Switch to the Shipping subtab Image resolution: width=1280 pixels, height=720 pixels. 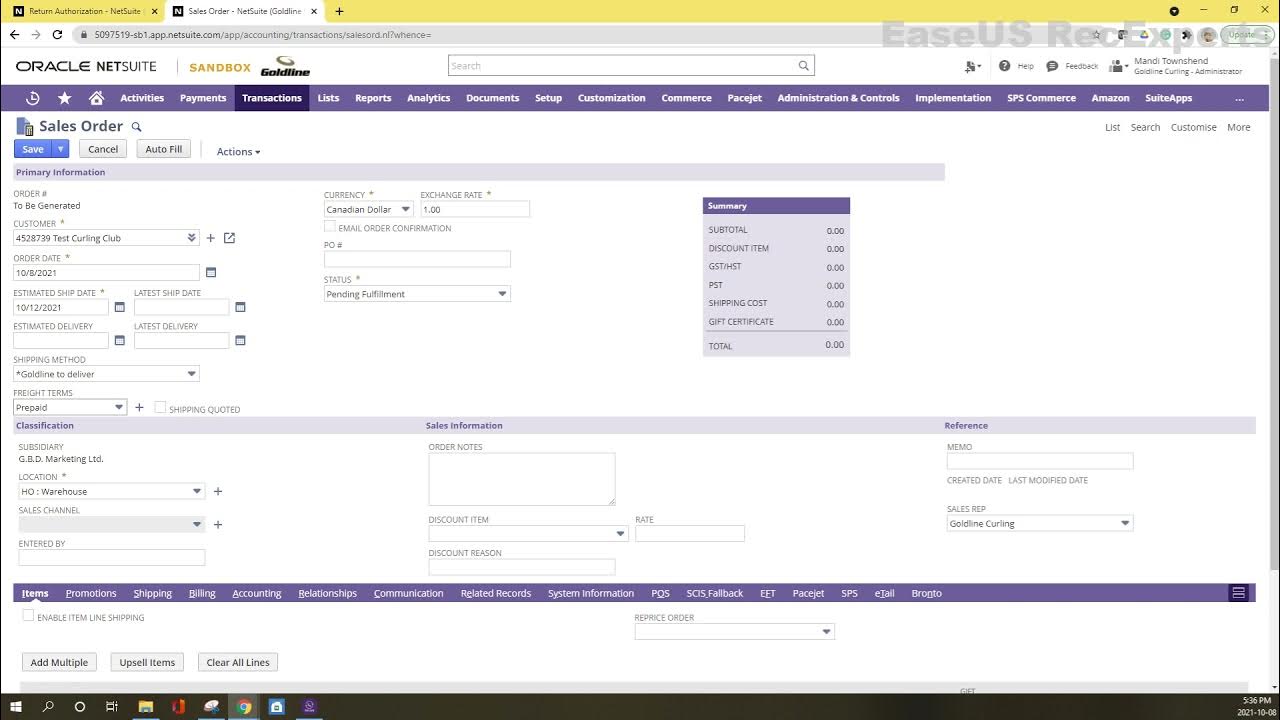pos(153,593)
